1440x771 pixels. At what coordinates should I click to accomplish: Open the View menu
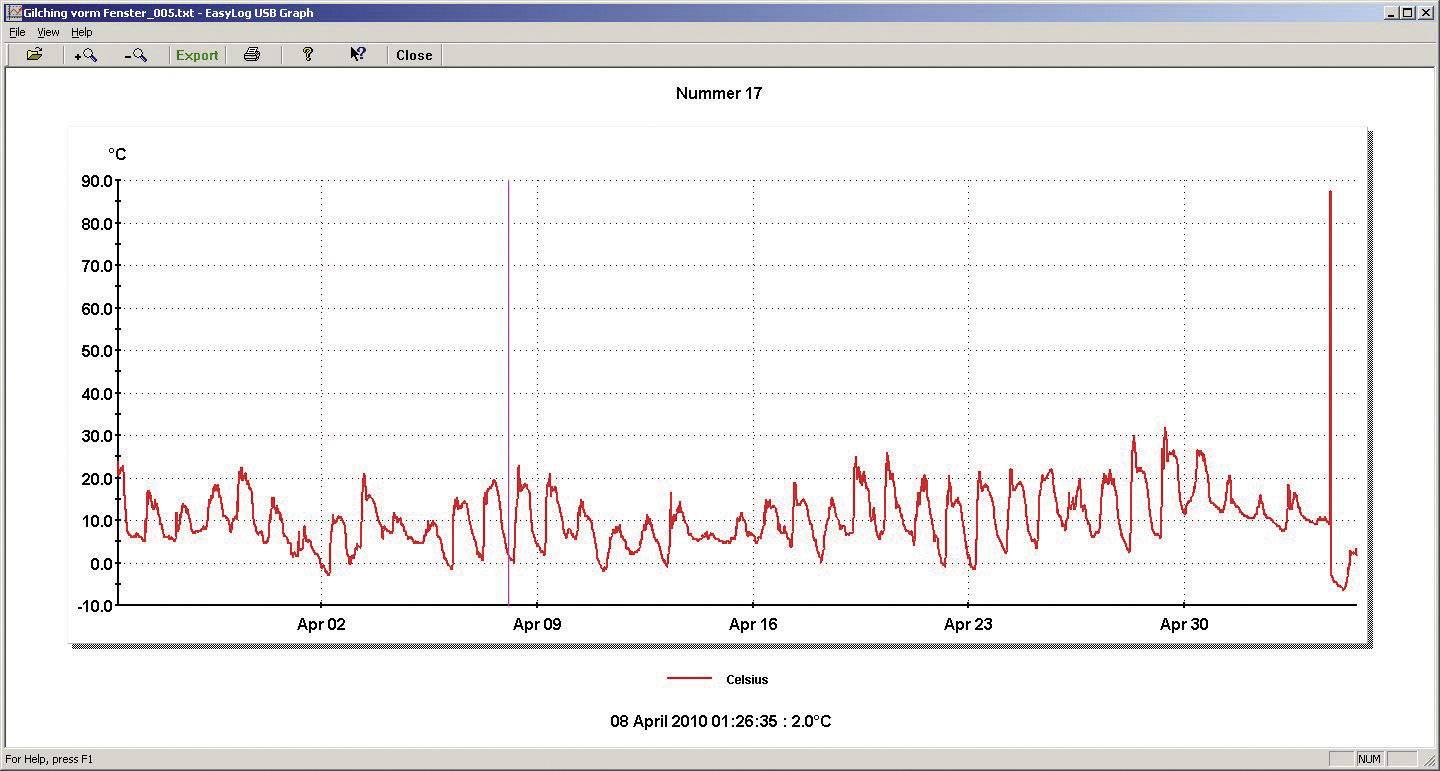pos(47,32)
